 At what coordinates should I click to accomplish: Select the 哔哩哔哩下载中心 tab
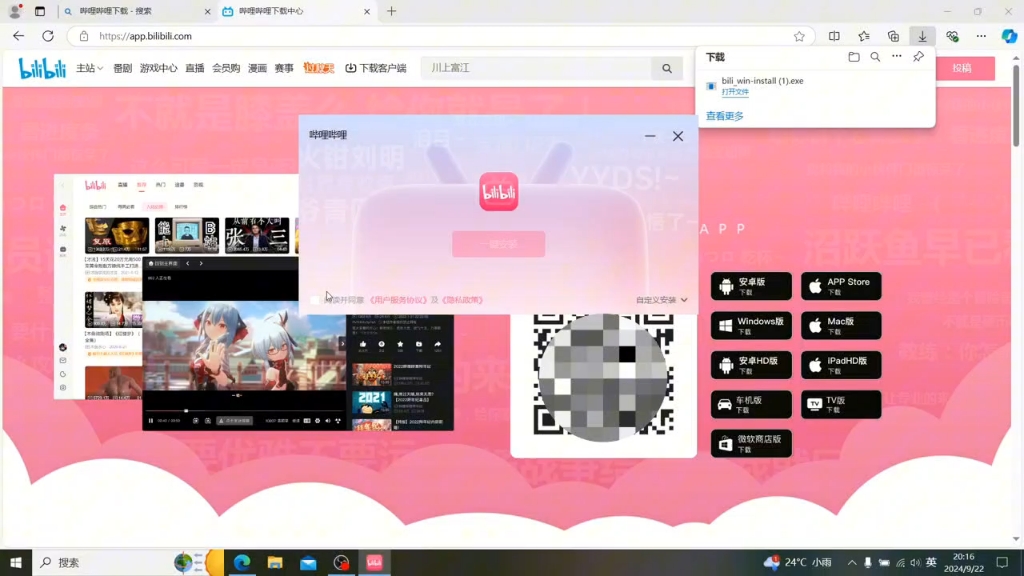[295, 11]
